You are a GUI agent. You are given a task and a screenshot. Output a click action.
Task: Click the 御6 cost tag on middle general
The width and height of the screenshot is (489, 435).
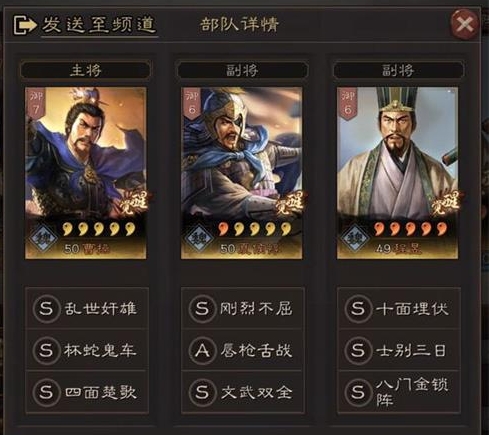[191, 103]
